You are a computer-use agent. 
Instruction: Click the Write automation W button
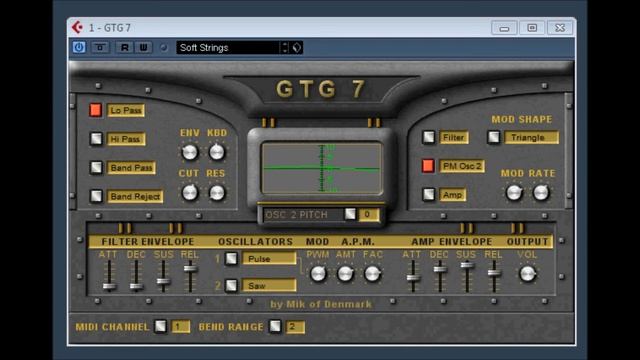(x=143, y=47)
